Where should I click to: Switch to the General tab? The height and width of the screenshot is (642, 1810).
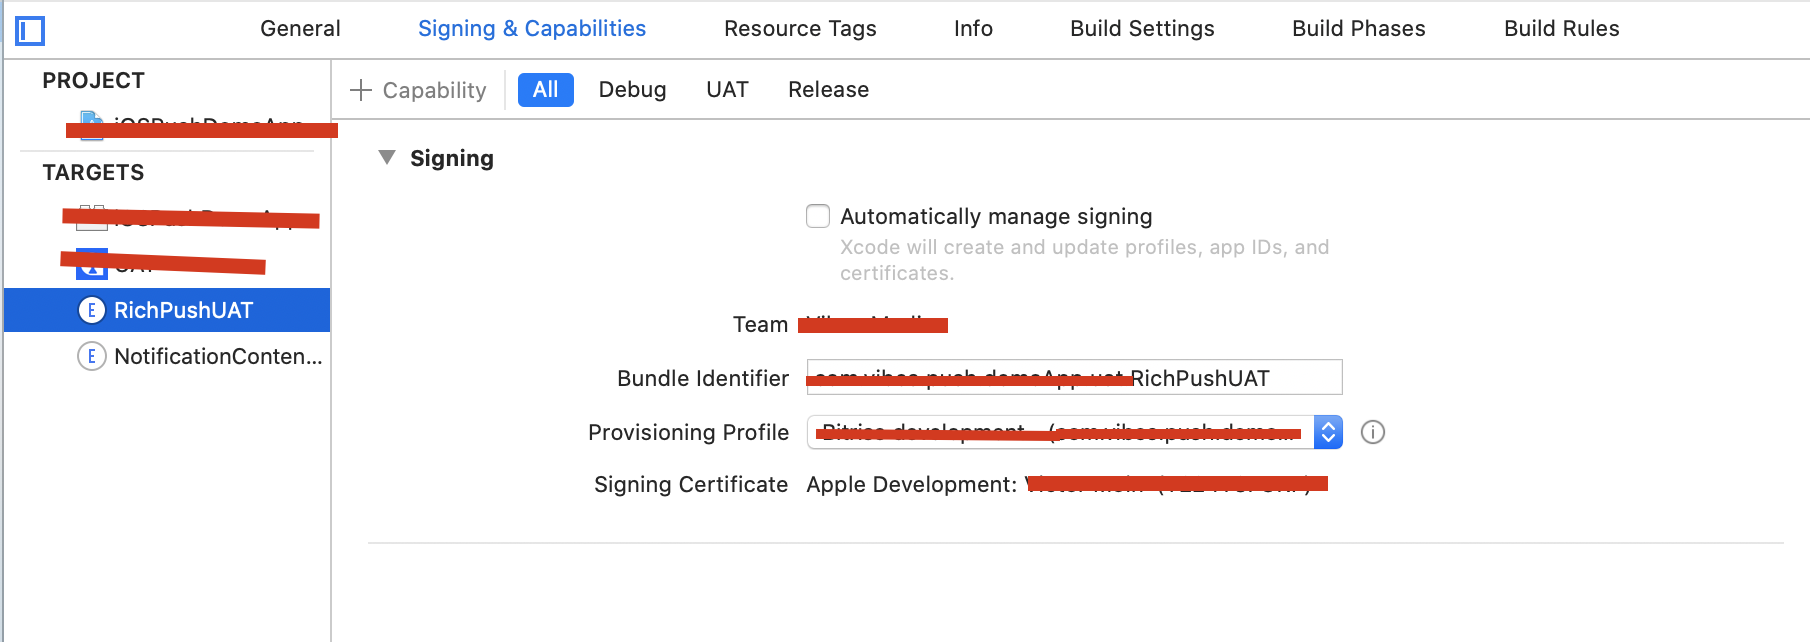[x=300, y=28]
